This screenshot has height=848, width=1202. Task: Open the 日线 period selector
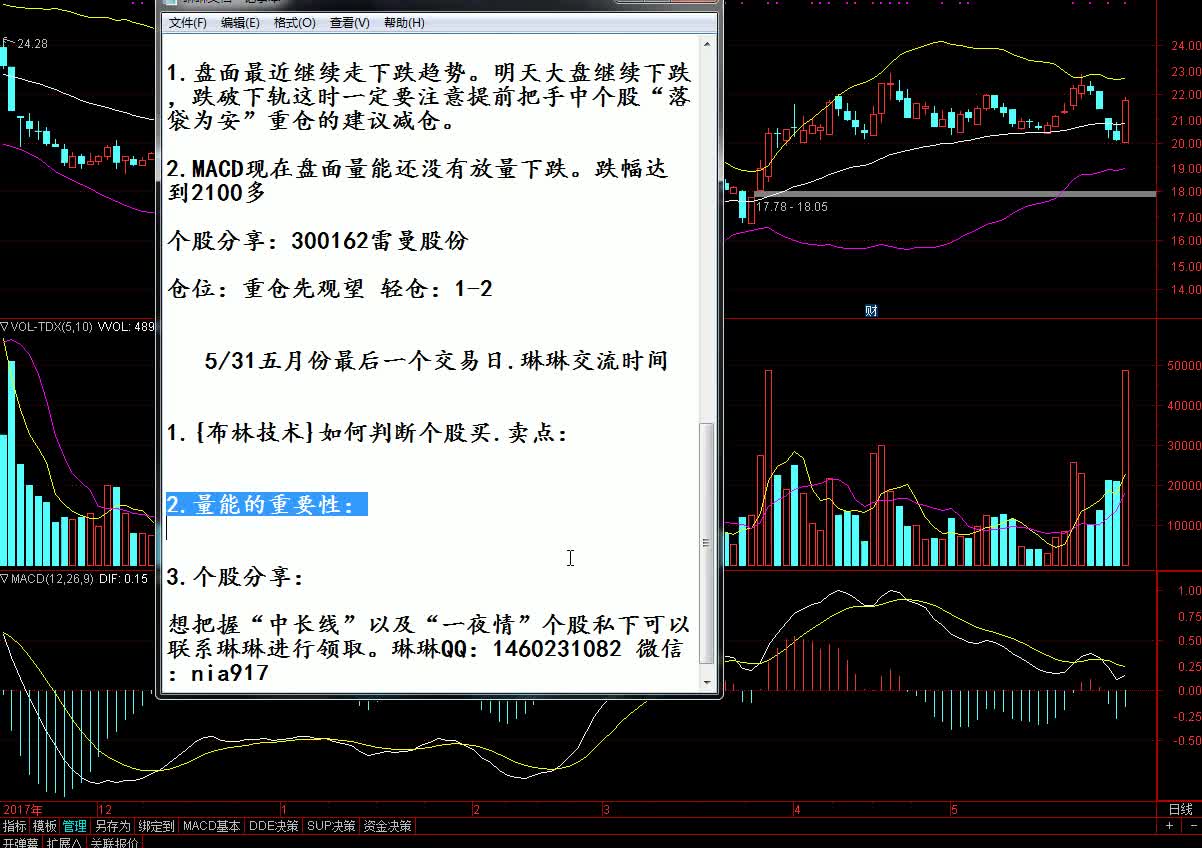[x=1180, y=809]
